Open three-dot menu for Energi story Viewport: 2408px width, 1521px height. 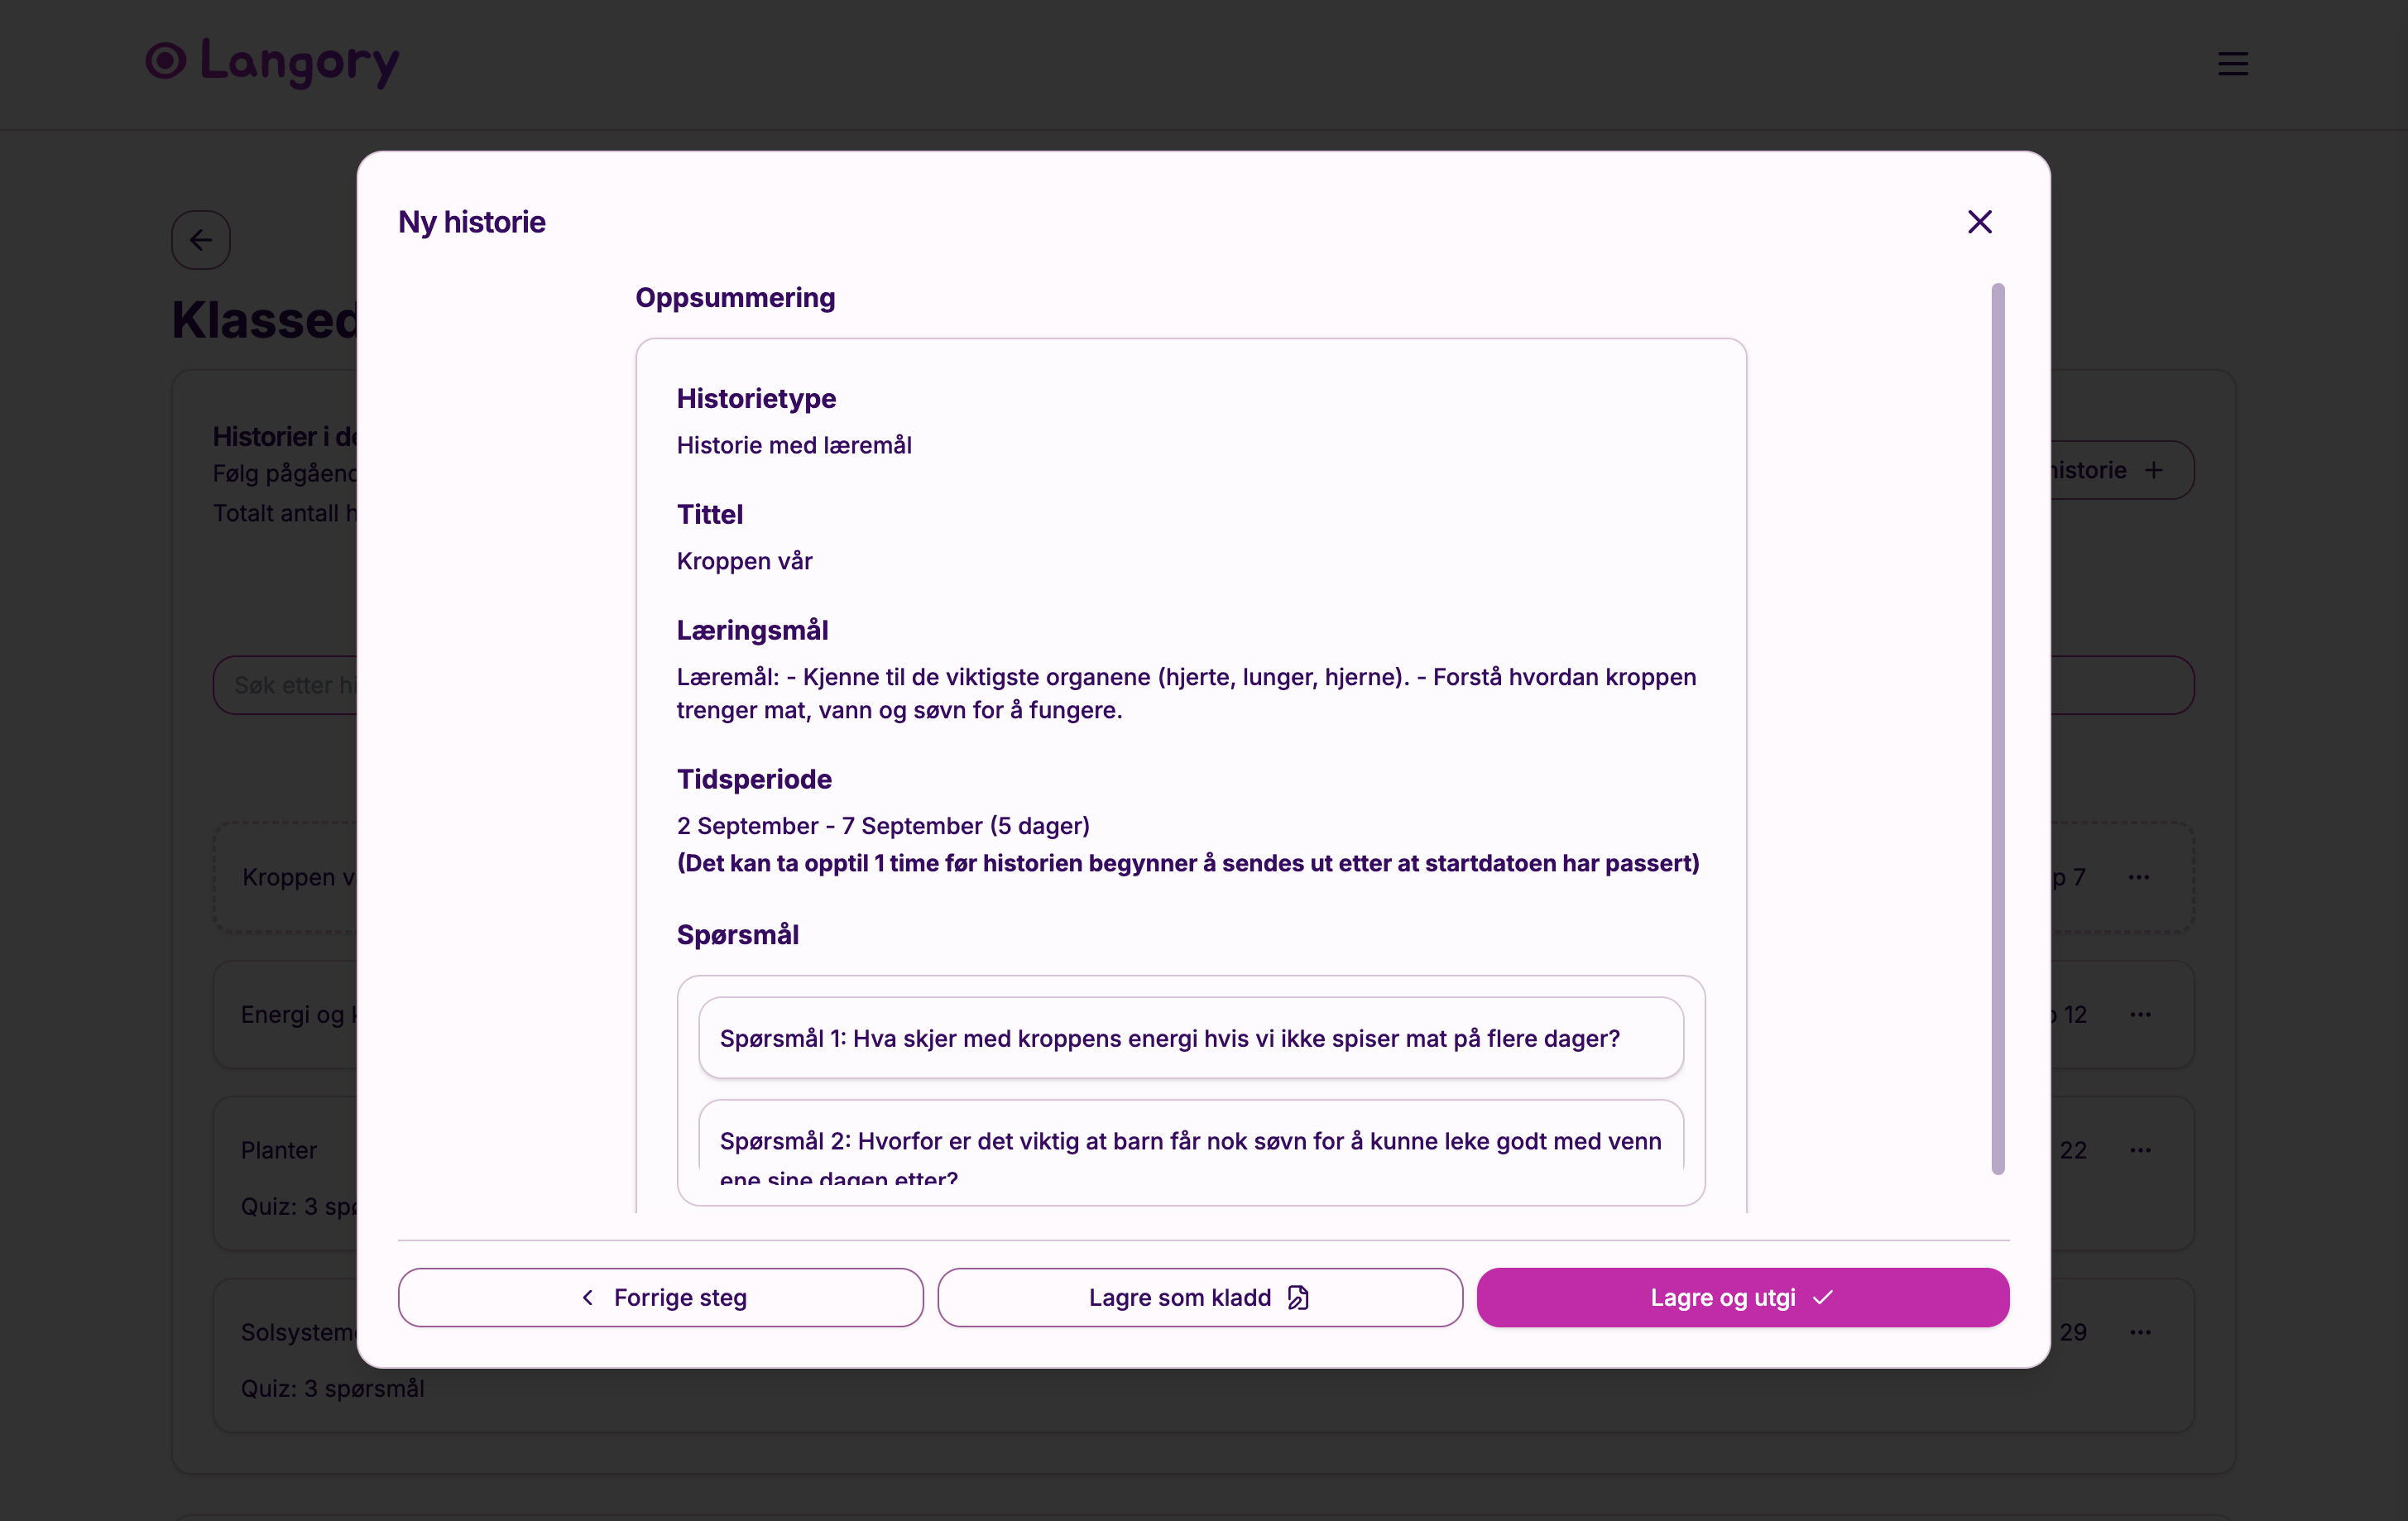(2140, 1015)
